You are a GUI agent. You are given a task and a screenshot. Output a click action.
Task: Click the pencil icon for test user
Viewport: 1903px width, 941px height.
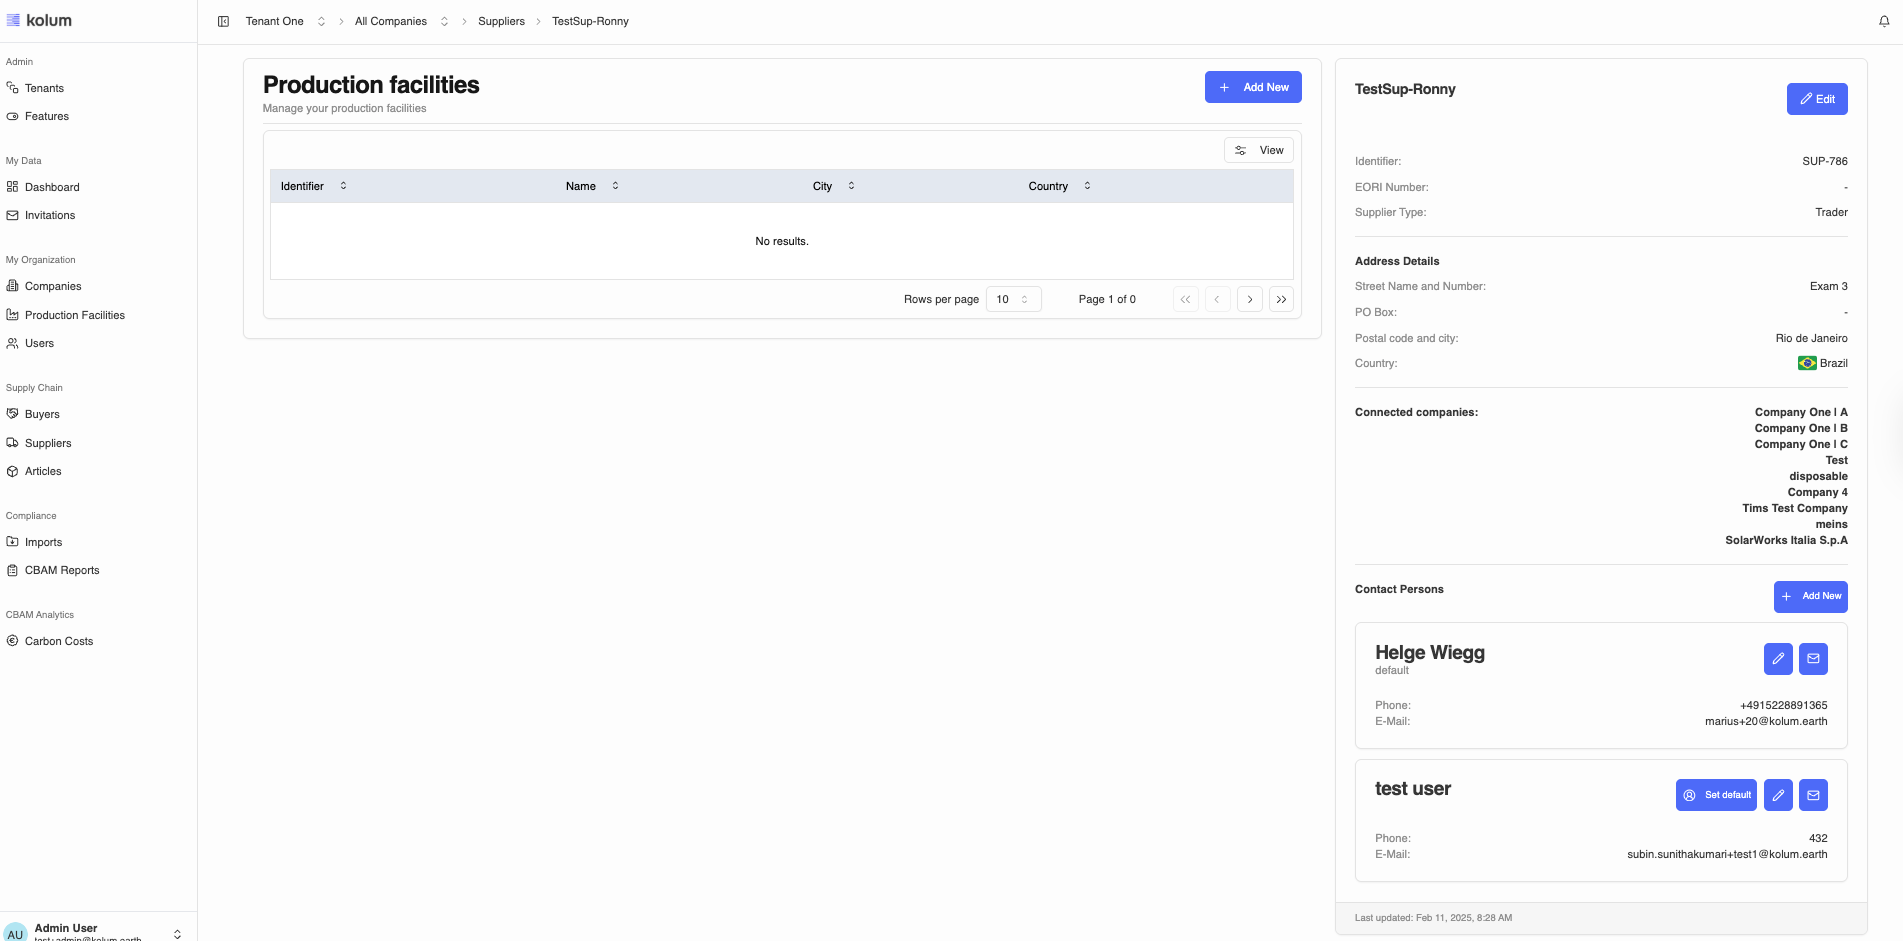click(x=1778, y=795)
